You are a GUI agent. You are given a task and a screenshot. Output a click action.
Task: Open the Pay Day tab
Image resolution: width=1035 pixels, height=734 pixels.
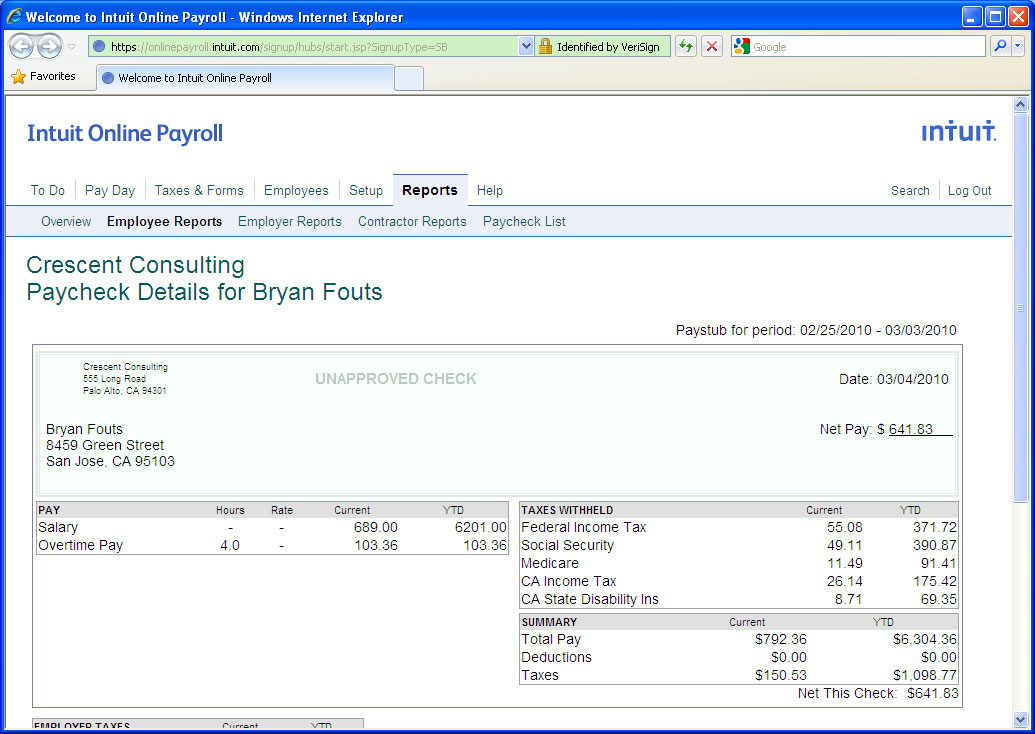(110, 191)
